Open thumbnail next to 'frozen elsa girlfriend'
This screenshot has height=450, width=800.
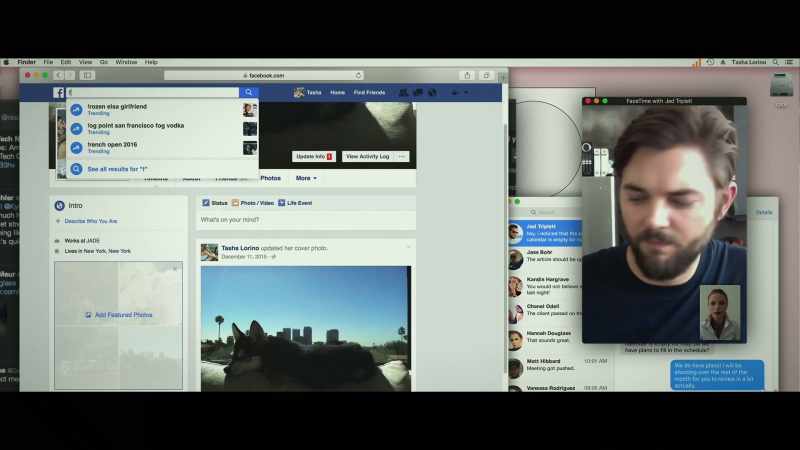click(250, 109)
